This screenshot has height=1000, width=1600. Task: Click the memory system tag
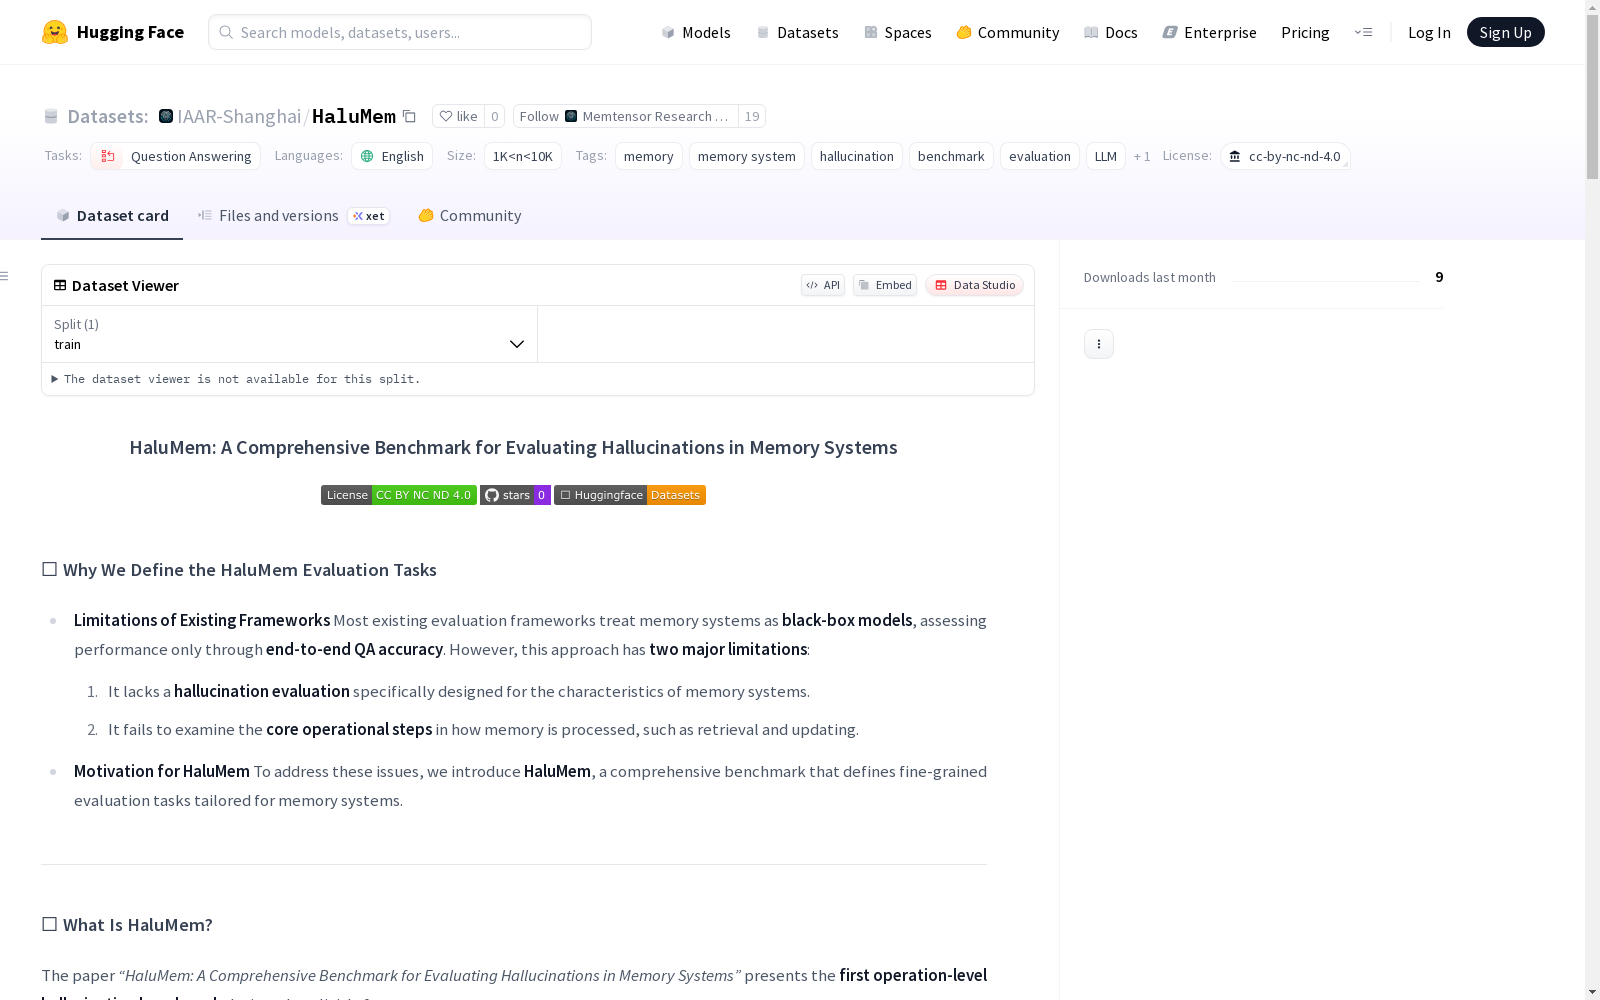pyautogui.click(x=747, y=156)
